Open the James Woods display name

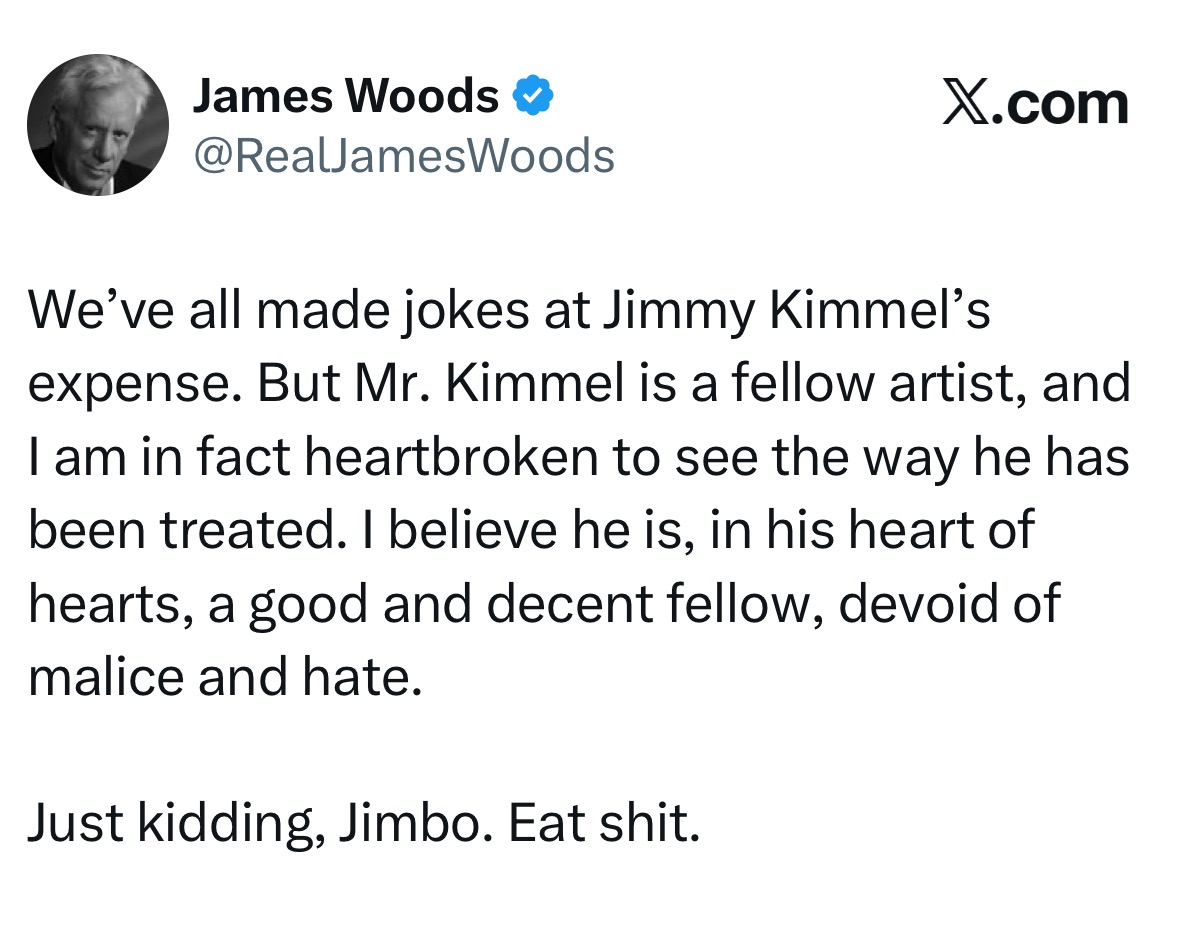[346, 96]
